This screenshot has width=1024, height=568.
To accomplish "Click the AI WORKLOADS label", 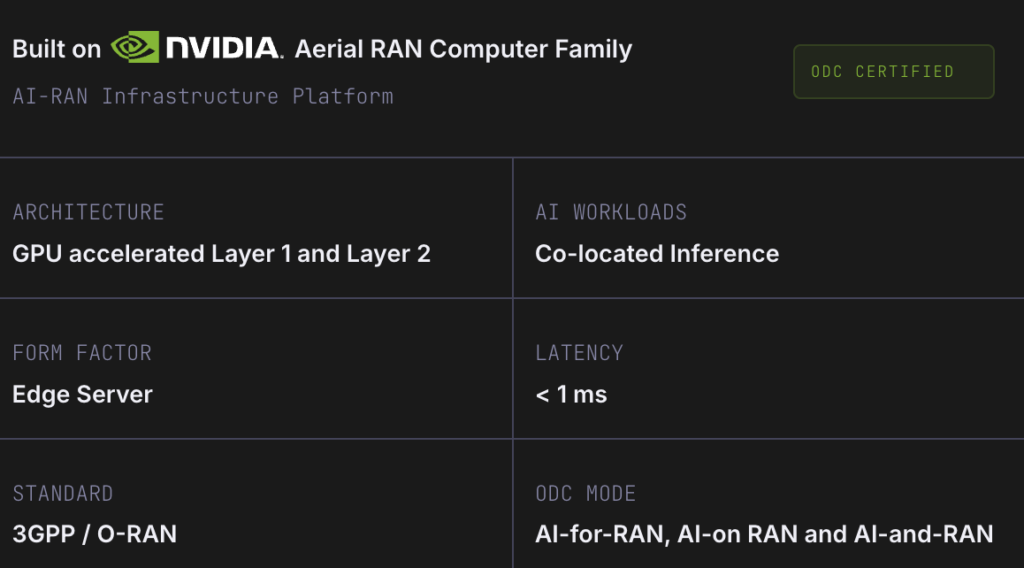I will point(611,212).
